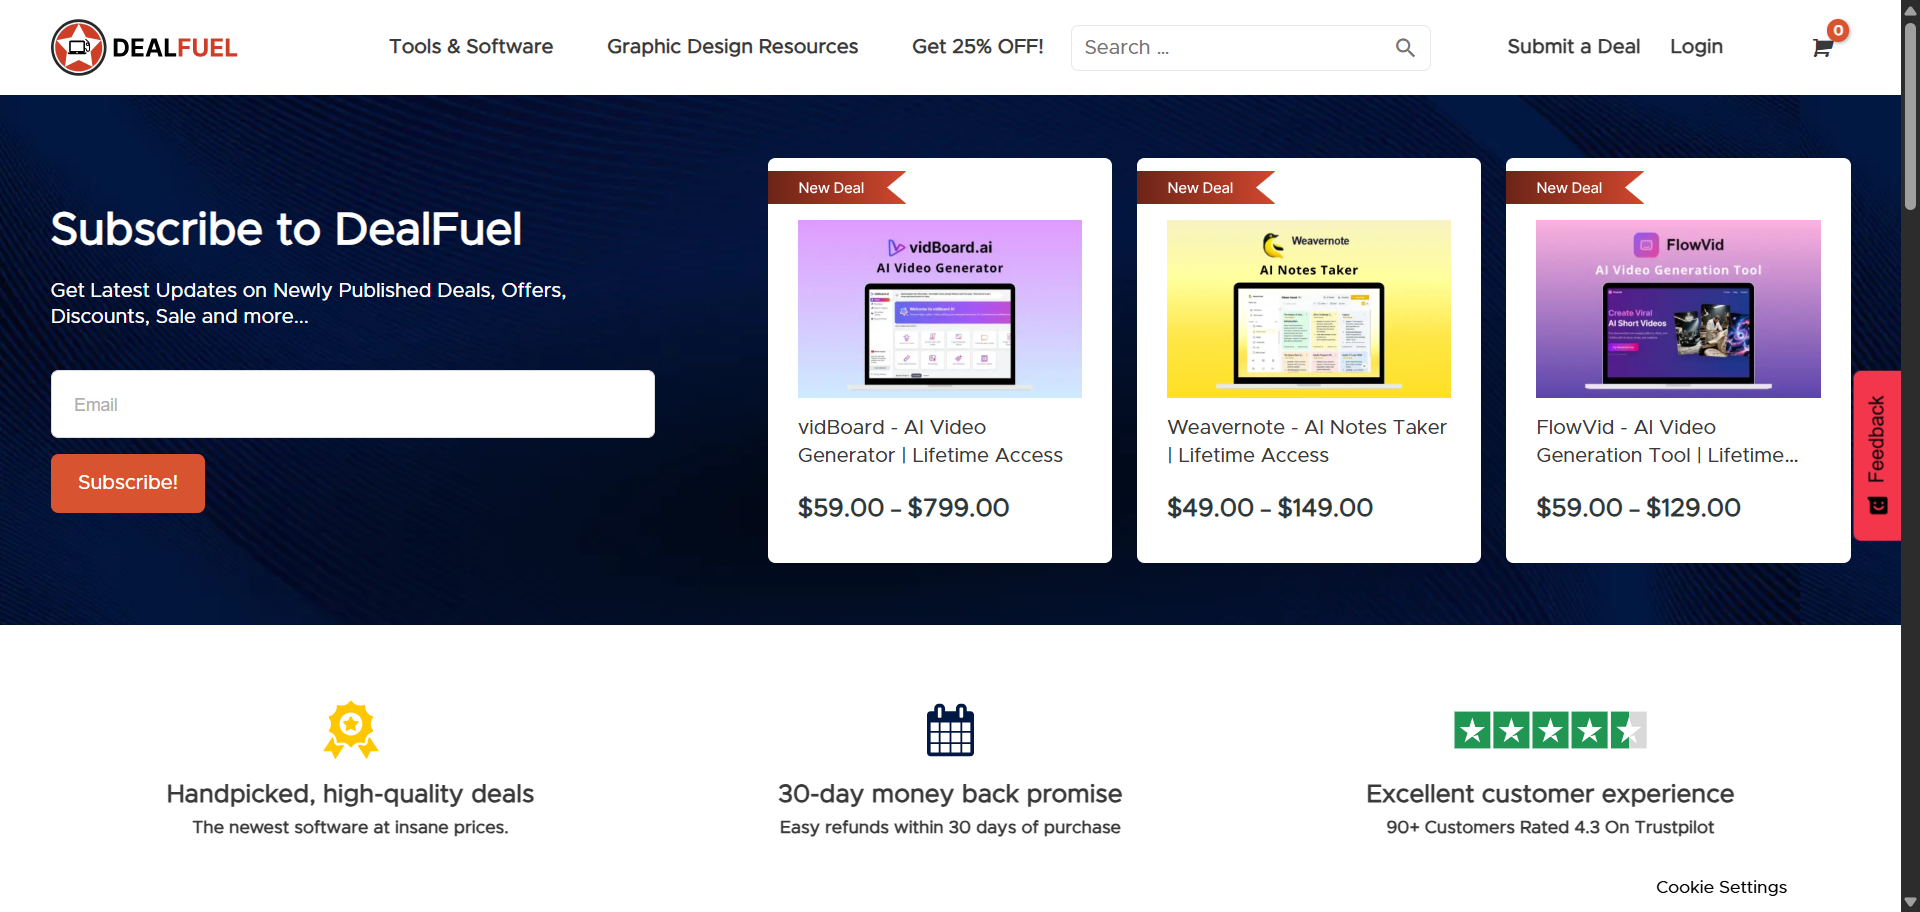
Task: Focus the Email input field
Action: click(352, 404)
